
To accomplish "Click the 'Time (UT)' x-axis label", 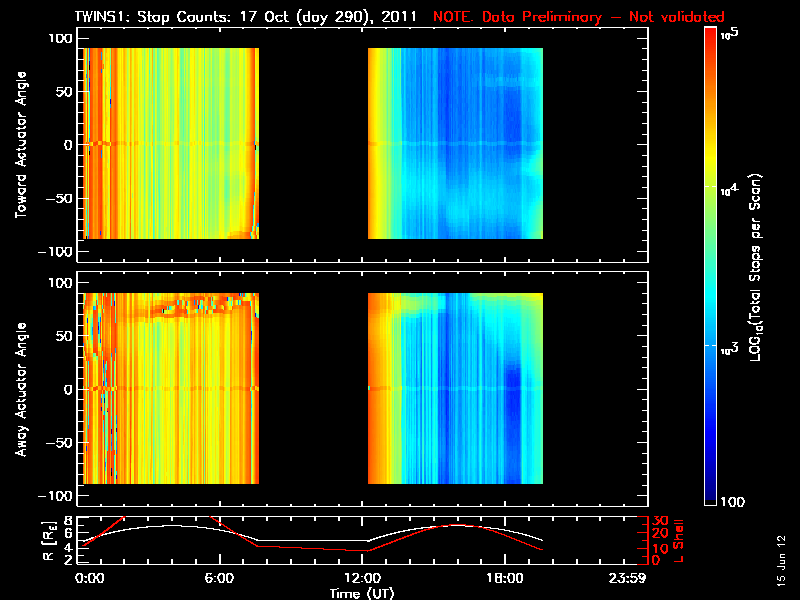I will [x=362, y=593].
